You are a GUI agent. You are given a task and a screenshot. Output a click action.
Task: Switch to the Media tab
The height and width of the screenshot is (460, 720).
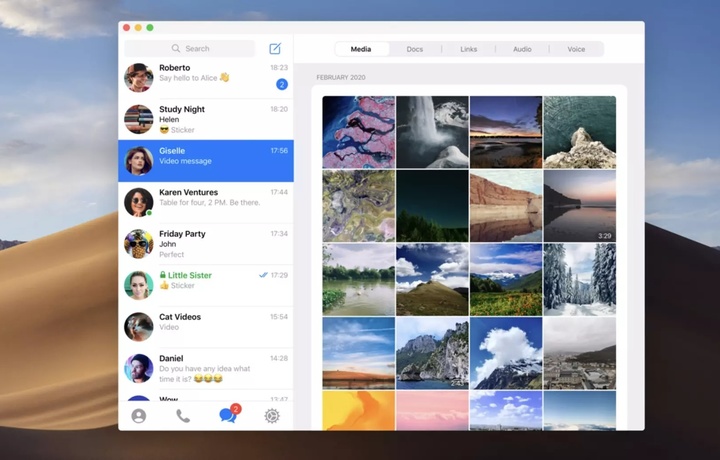tap(361, 49)
